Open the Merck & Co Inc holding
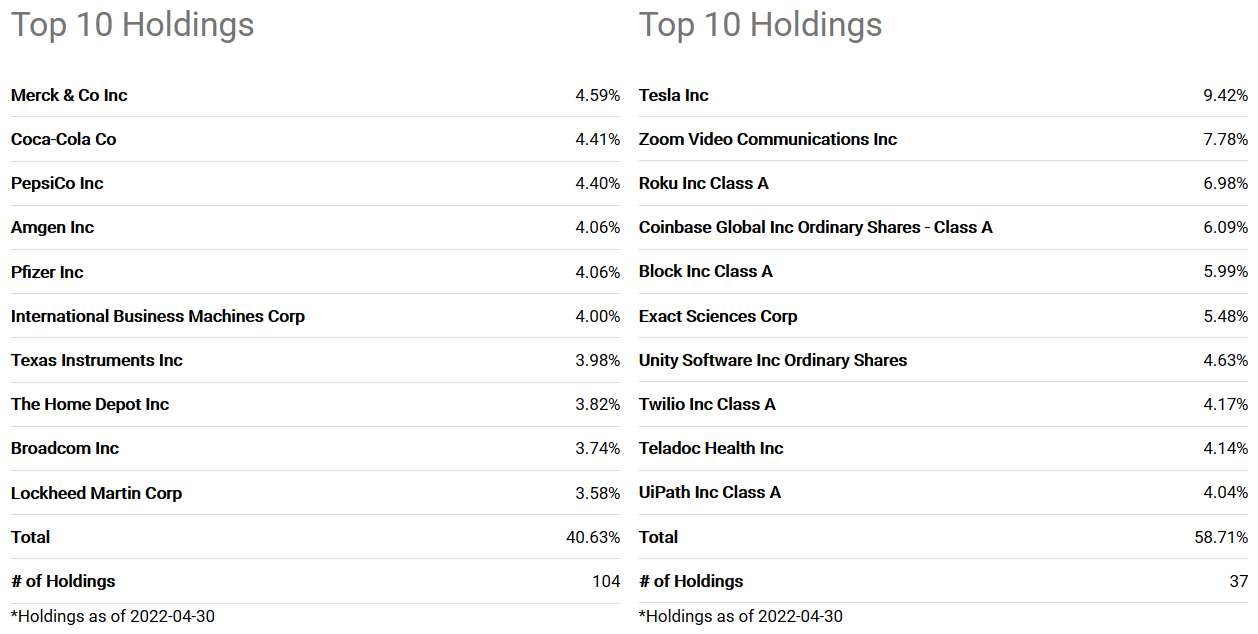This screenshot has height=634, width=1258. (x=69, y=95)
